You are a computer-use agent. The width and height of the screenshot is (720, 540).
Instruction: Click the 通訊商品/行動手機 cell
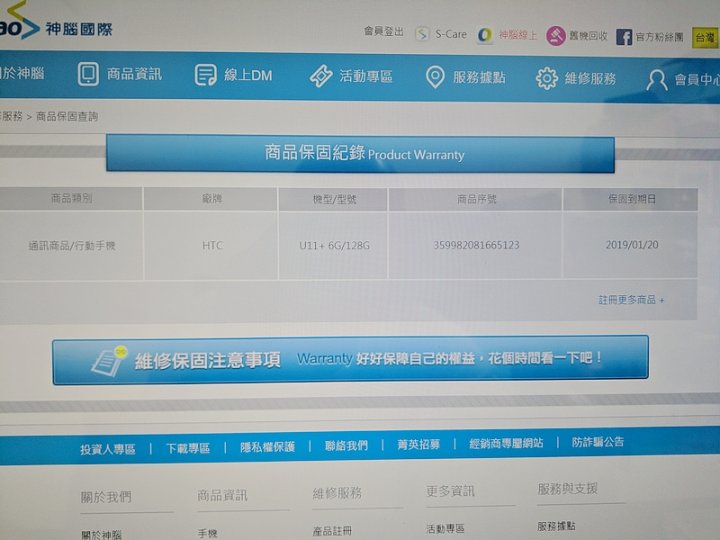[72, 246]
